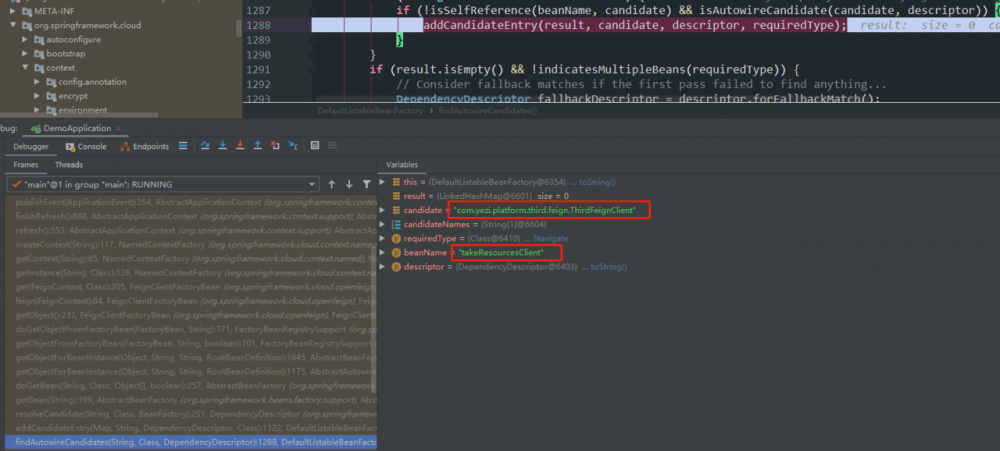
Task: Select next frame with down arrow
Action: (349, 184)
